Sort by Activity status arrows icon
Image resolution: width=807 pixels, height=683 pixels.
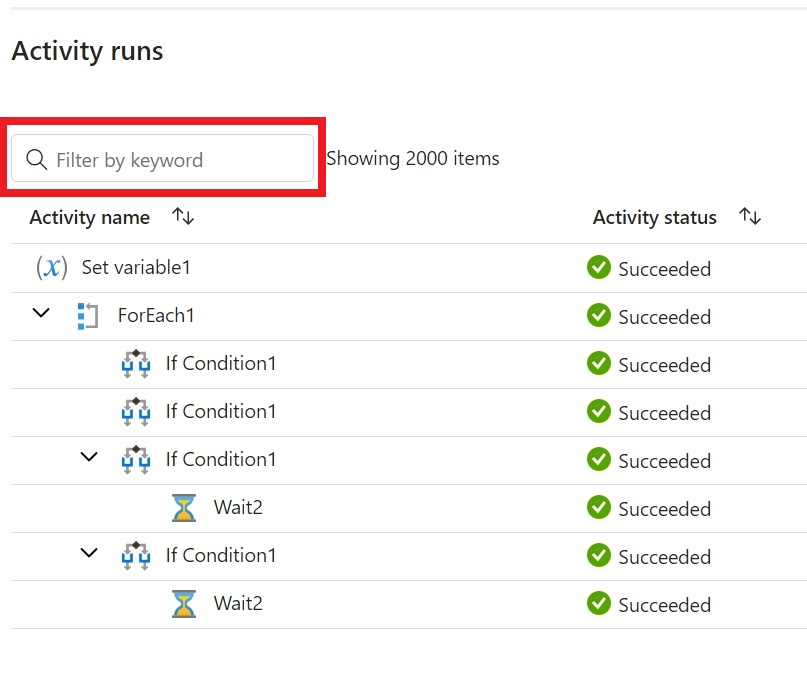750,217
